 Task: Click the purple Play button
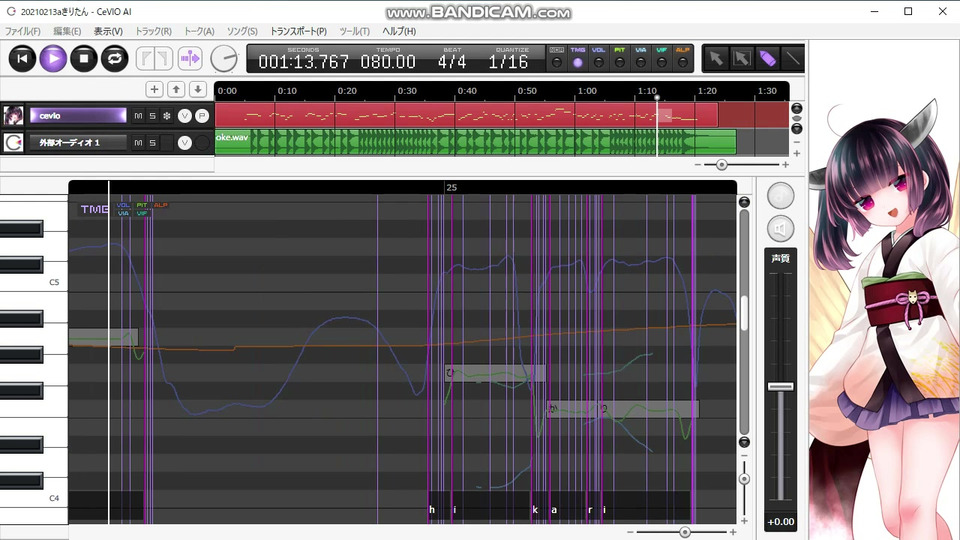click(53, 59)
